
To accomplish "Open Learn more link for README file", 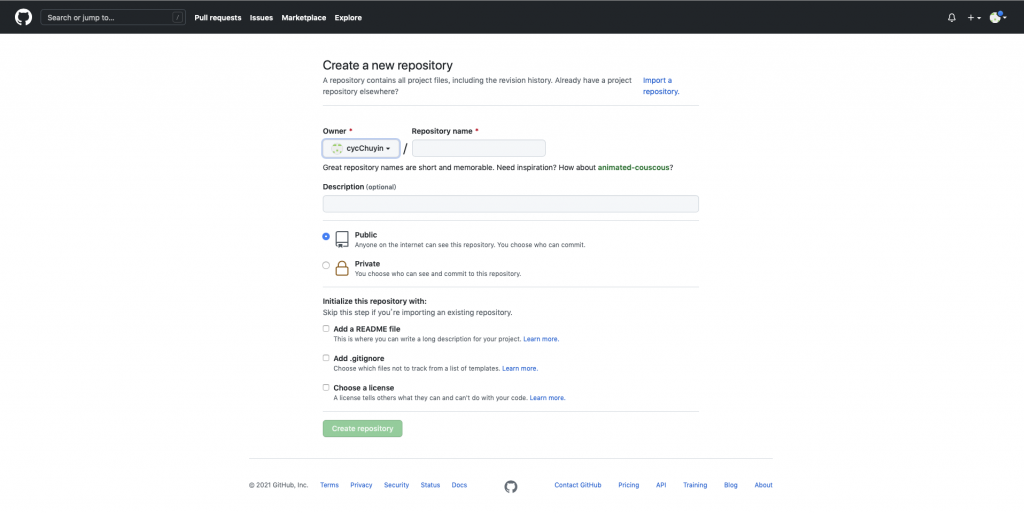I will click(x=541, y=339).
